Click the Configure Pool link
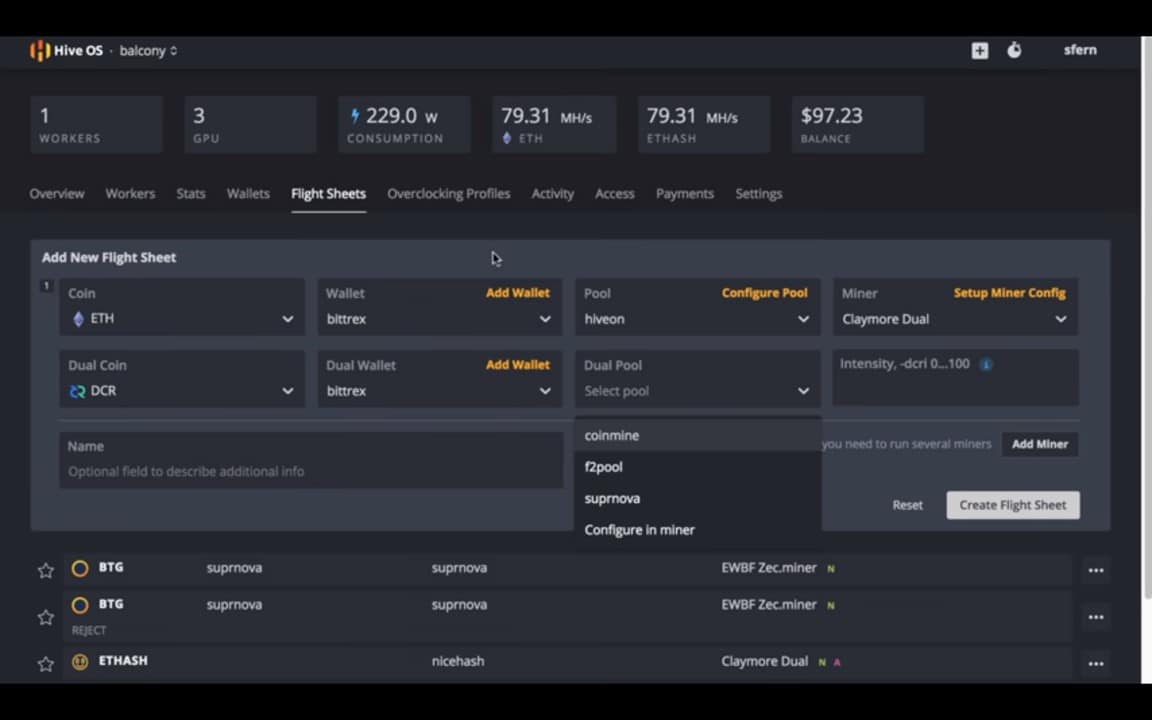The image size is (1152, 720). [x=764, y=292]
